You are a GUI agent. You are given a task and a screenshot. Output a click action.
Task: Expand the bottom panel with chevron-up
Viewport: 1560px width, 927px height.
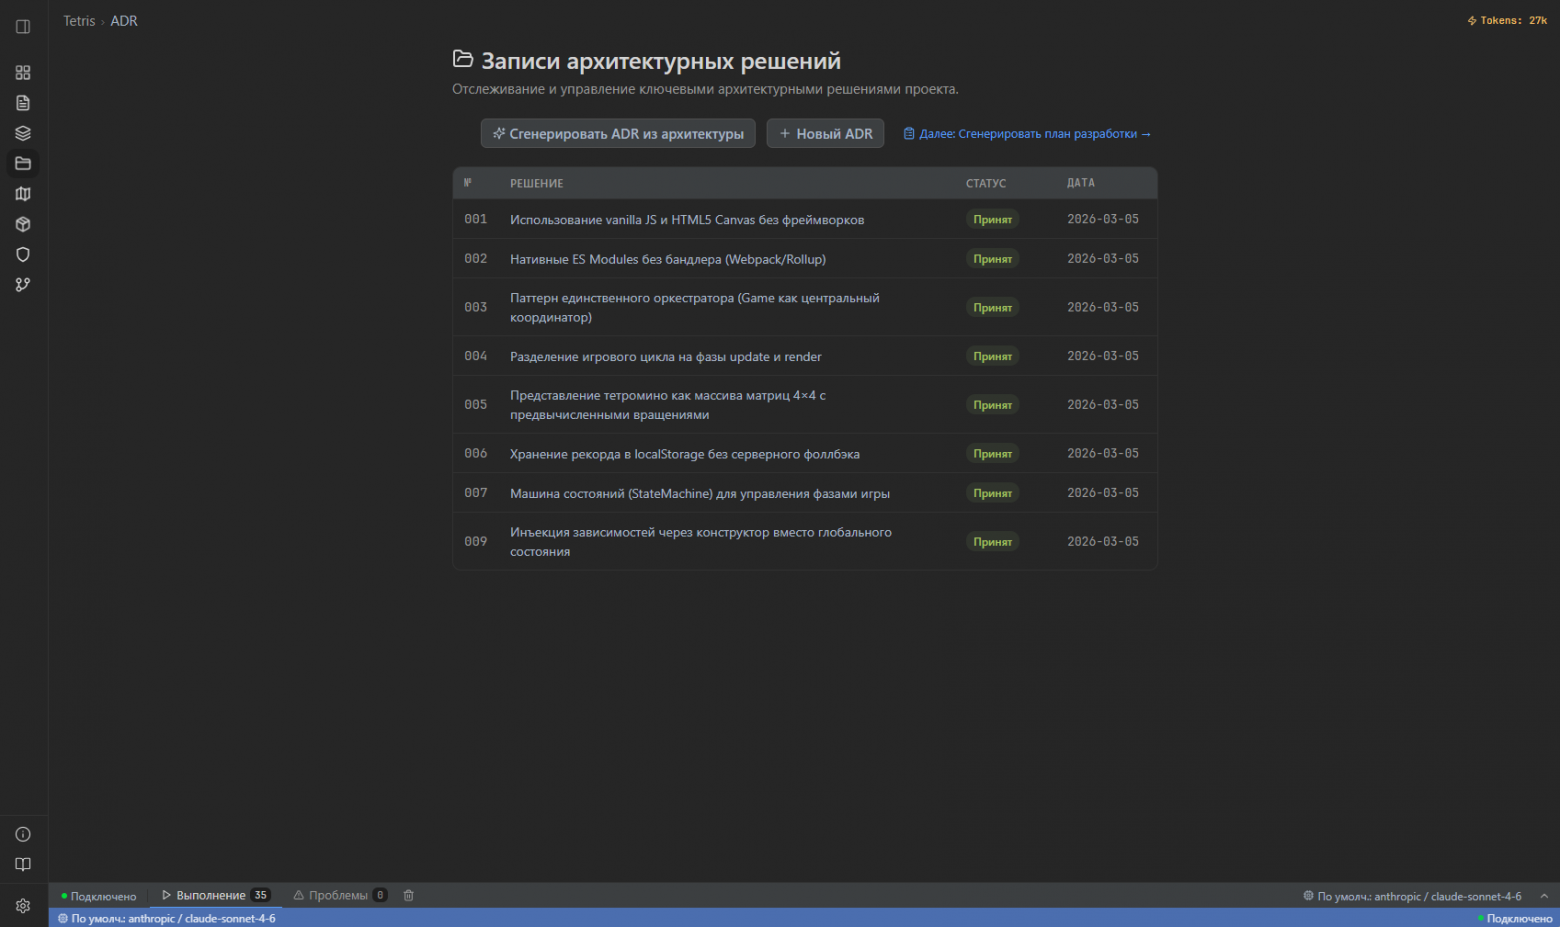coord(1544,896)
